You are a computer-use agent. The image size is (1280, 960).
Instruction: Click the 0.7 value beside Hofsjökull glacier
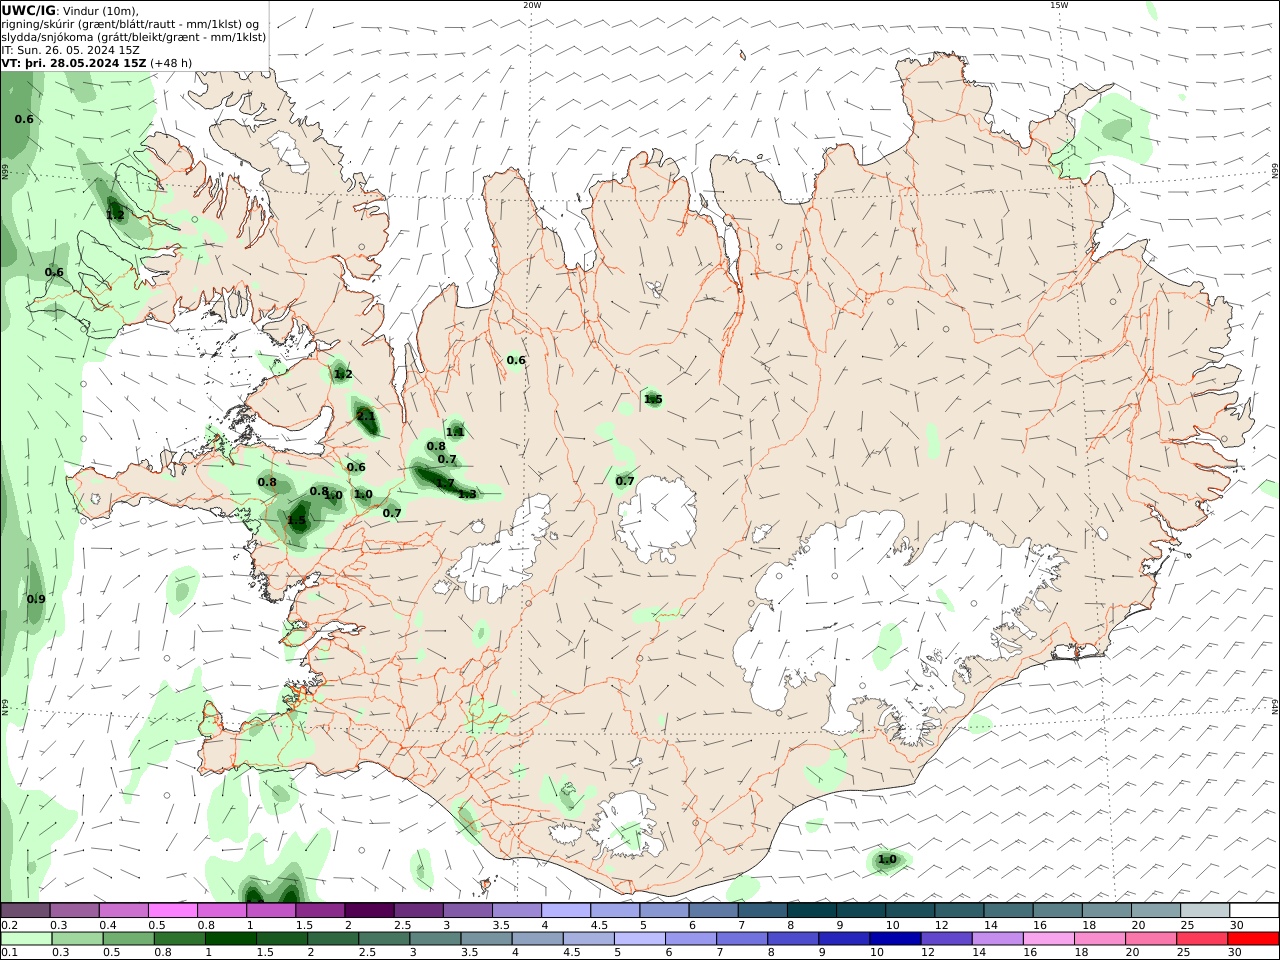point(625,481)
